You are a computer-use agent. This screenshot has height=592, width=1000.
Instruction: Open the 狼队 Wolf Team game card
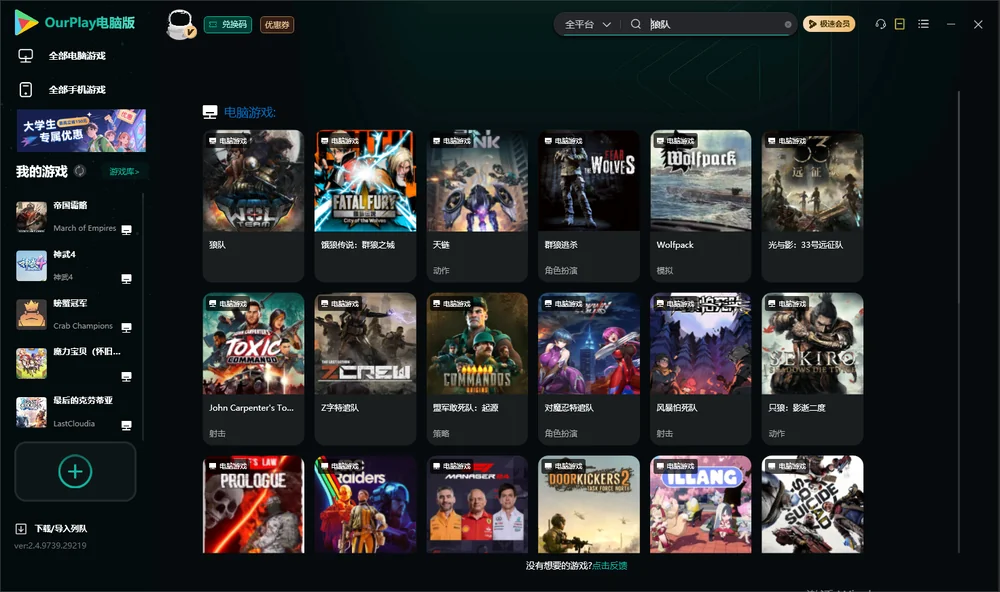pos(253,205)
